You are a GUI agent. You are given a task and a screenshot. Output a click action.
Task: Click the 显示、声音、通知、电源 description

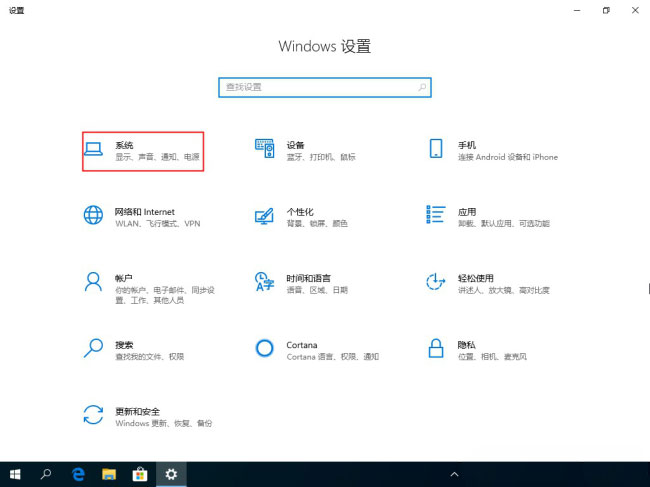157,157
